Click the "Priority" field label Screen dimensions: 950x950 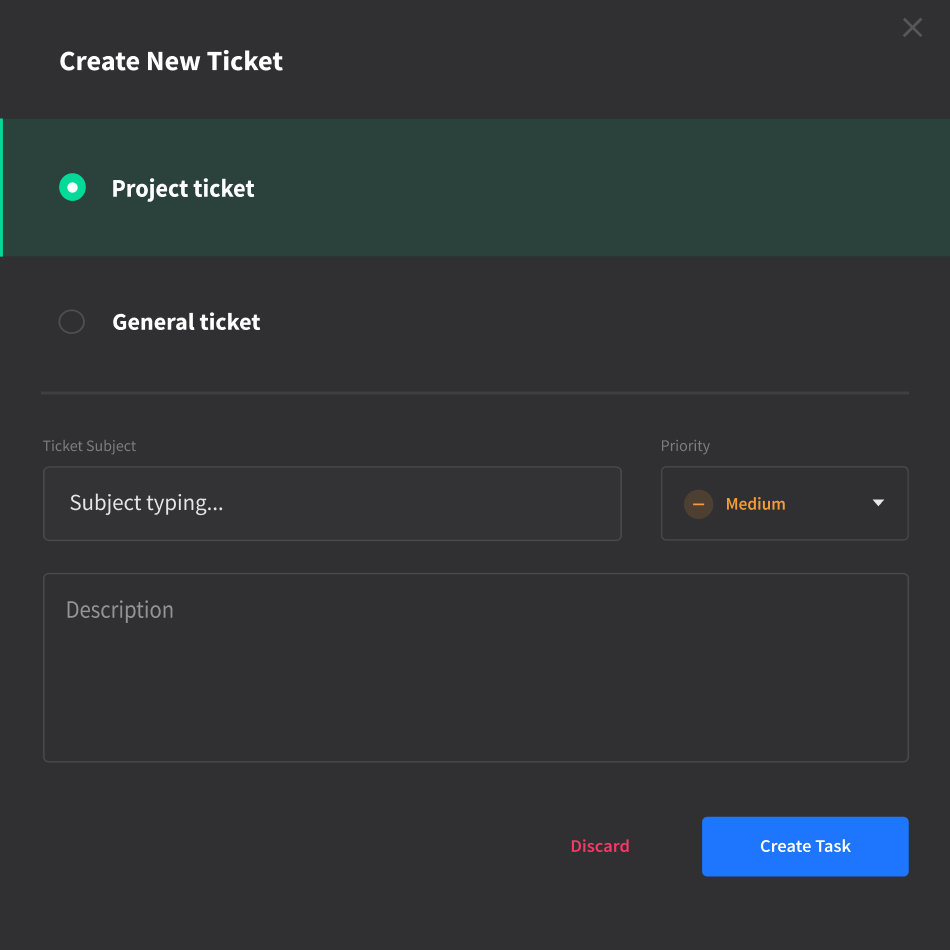click(x=685, y=446)
